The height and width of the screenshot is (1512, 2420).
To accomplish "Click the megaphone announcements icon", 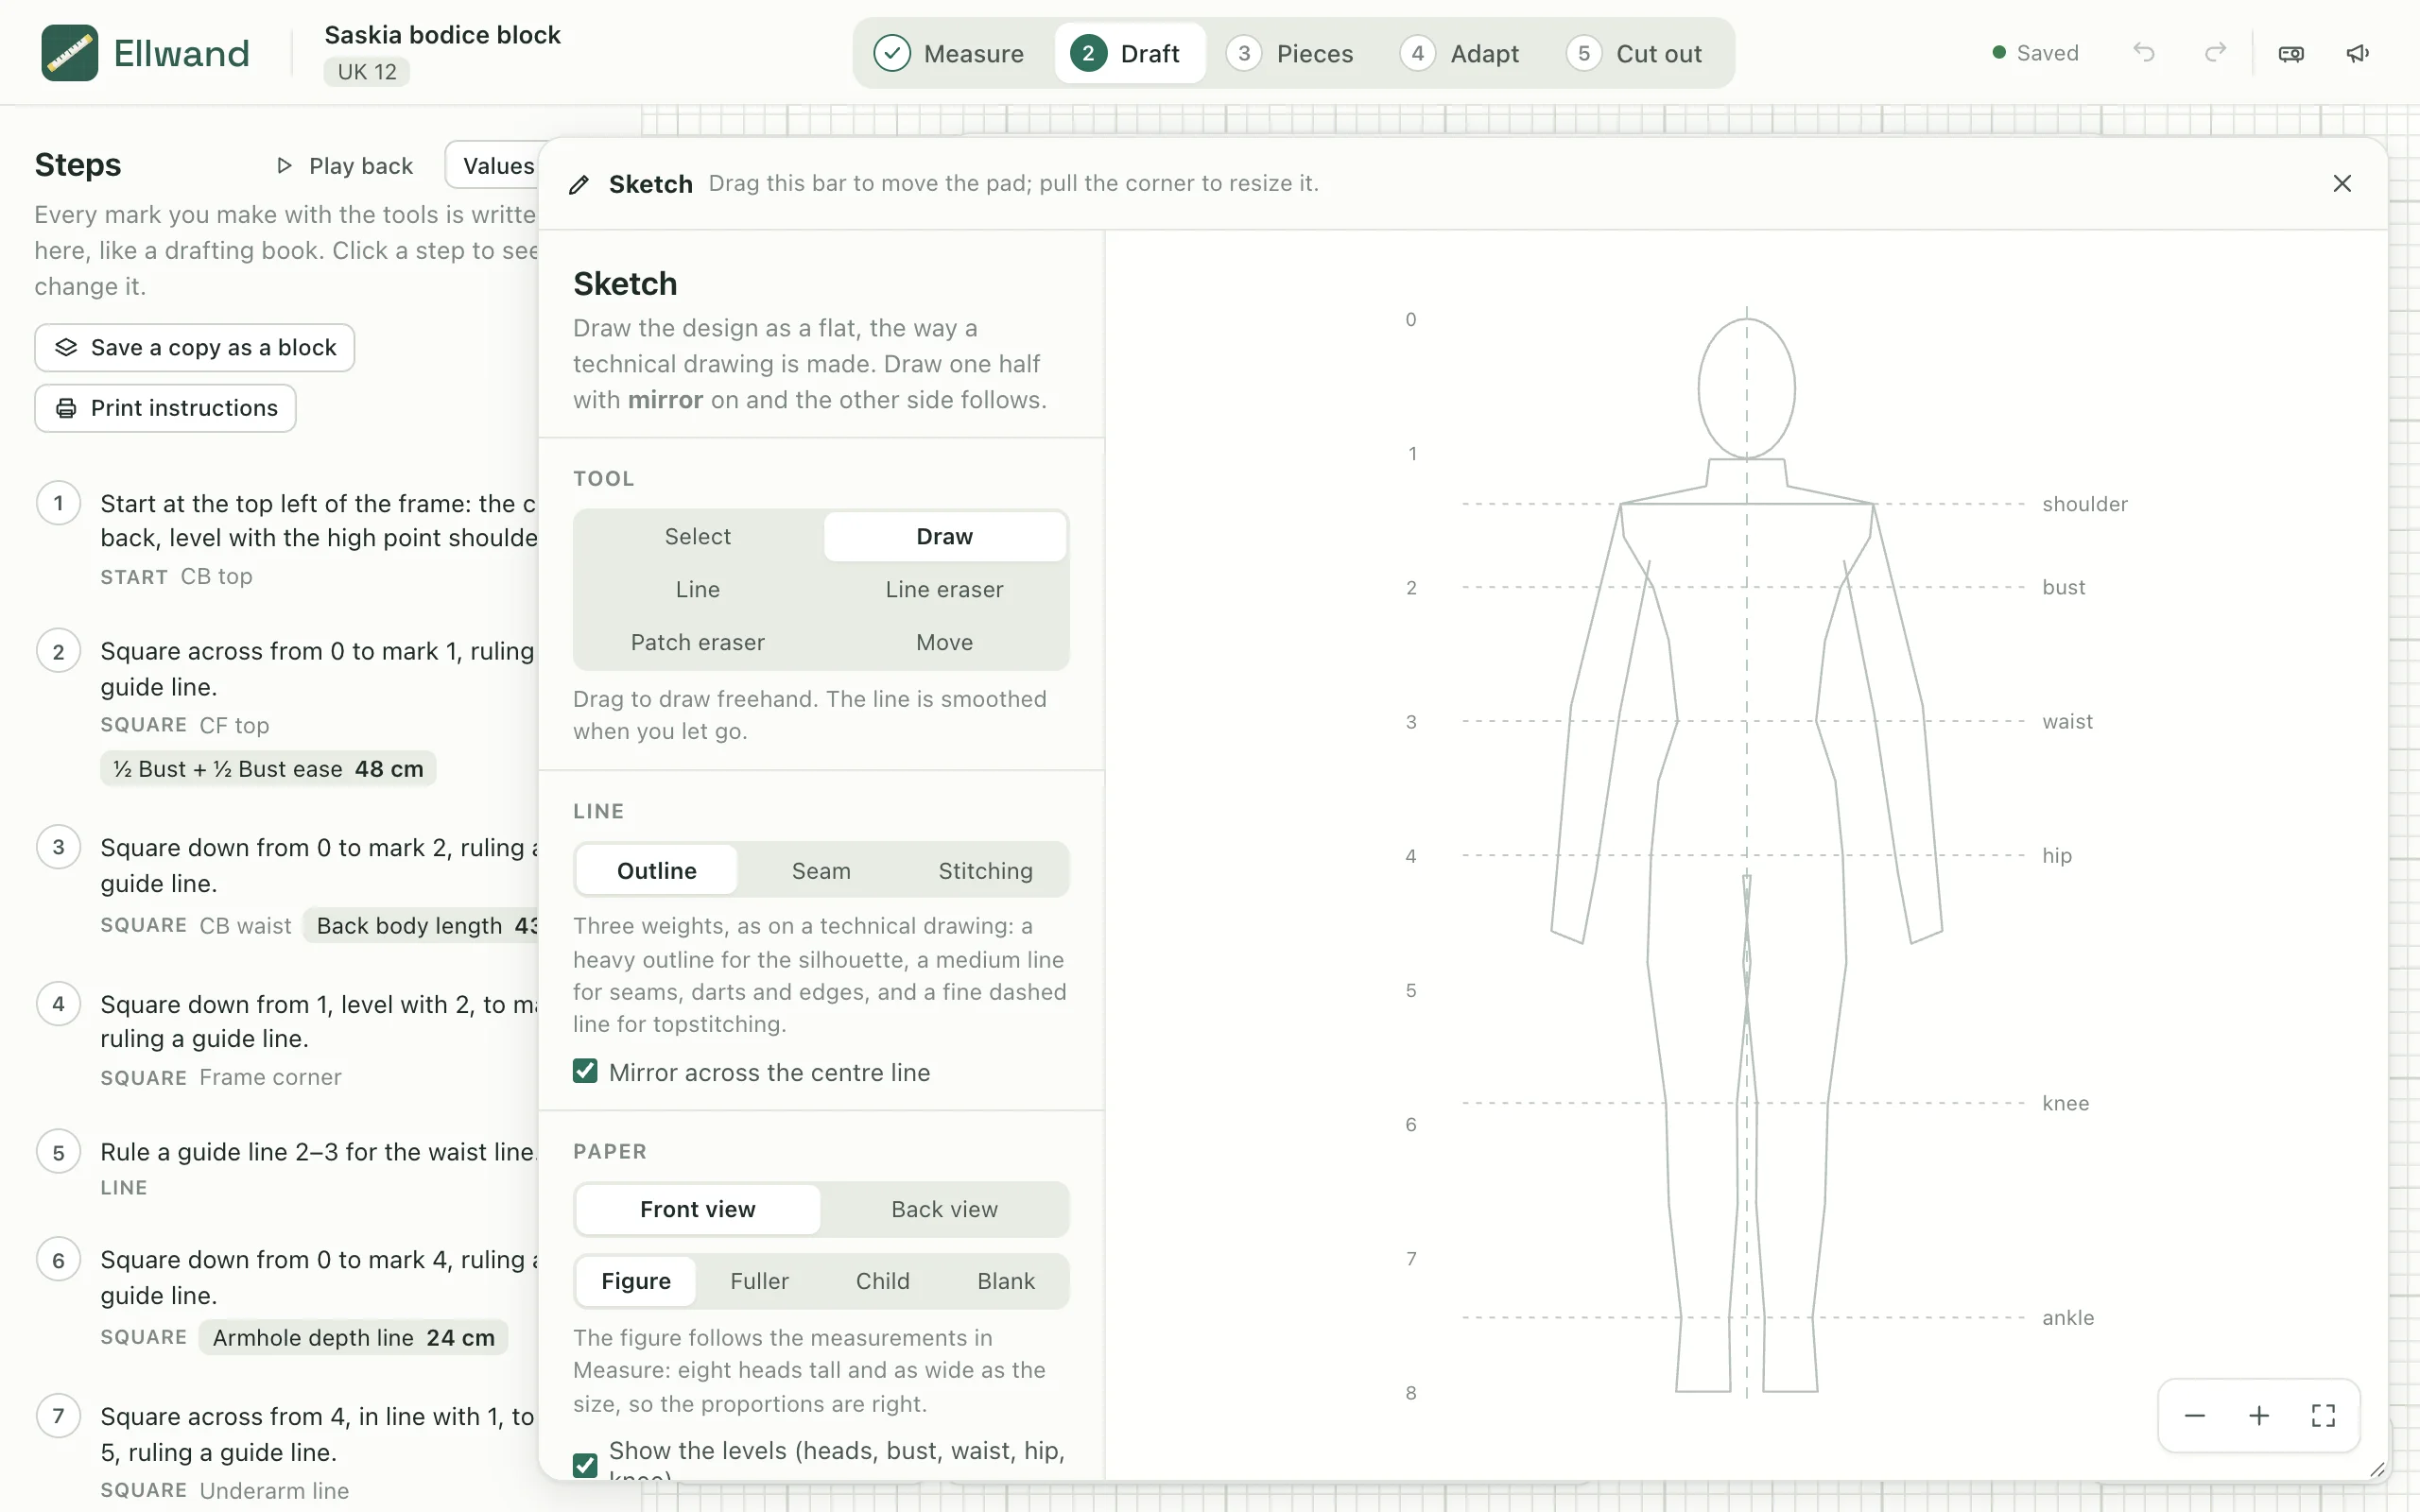I will 2358,53.
